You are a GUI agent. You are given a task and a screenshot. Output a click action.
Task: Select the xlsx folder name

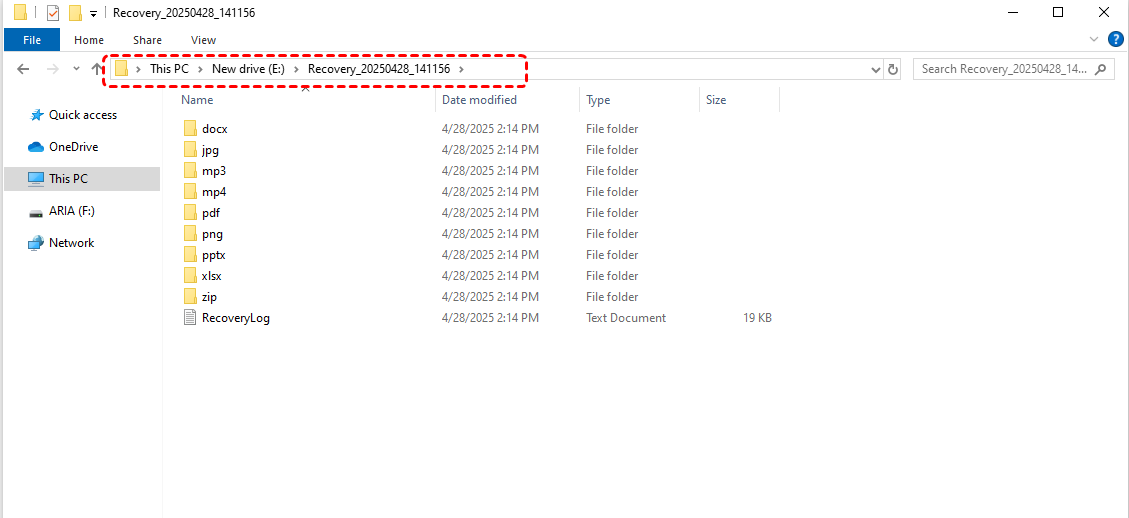point(213,275)
